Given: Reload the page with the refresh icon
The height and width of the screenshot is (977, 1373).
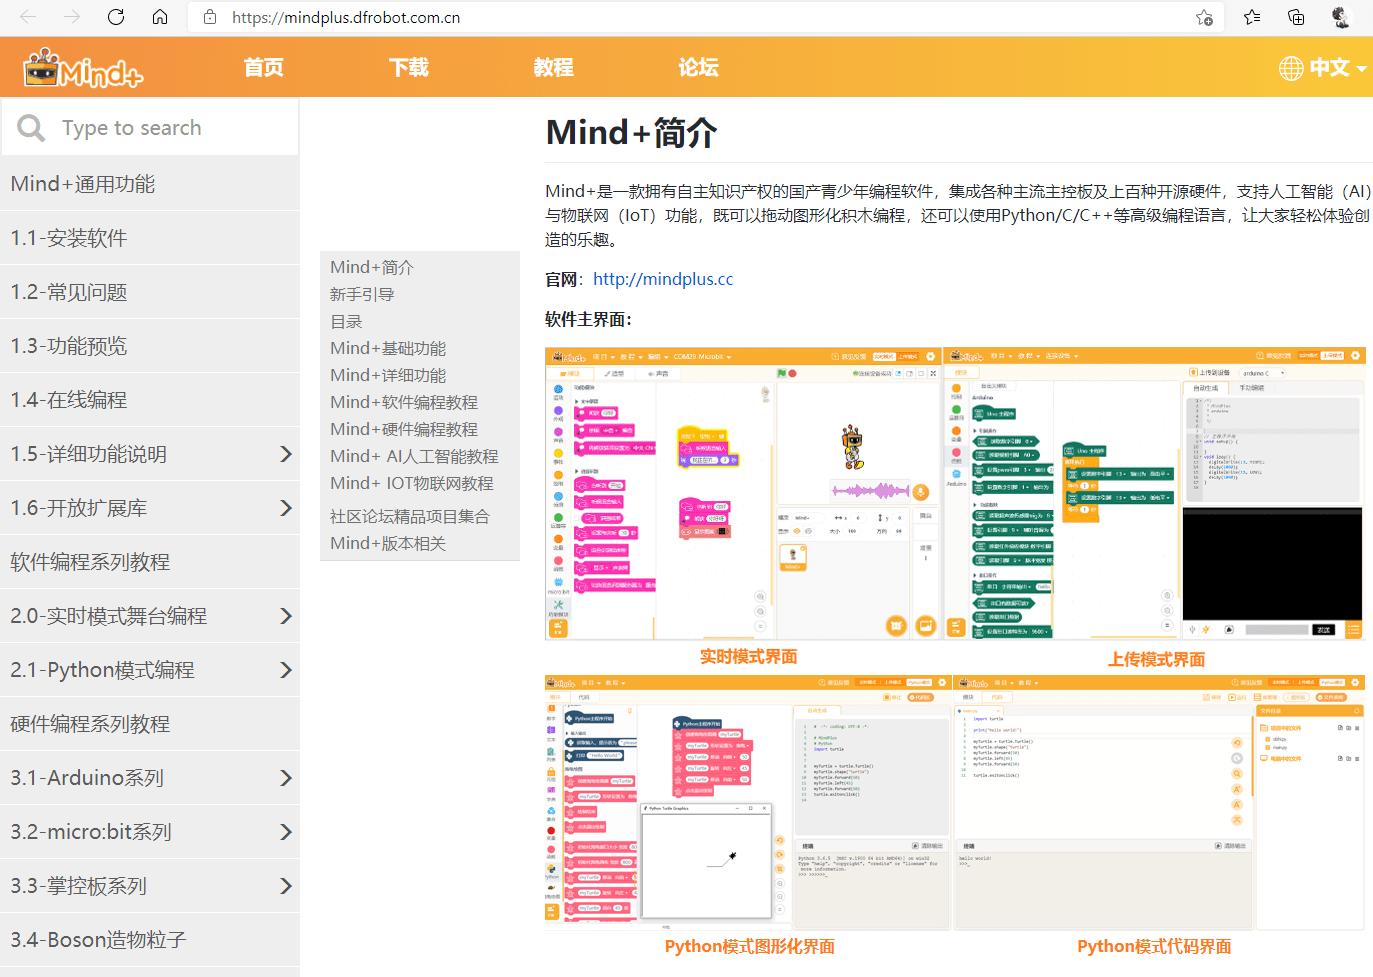Looking at the screenshot, I should tap(116, 17).
